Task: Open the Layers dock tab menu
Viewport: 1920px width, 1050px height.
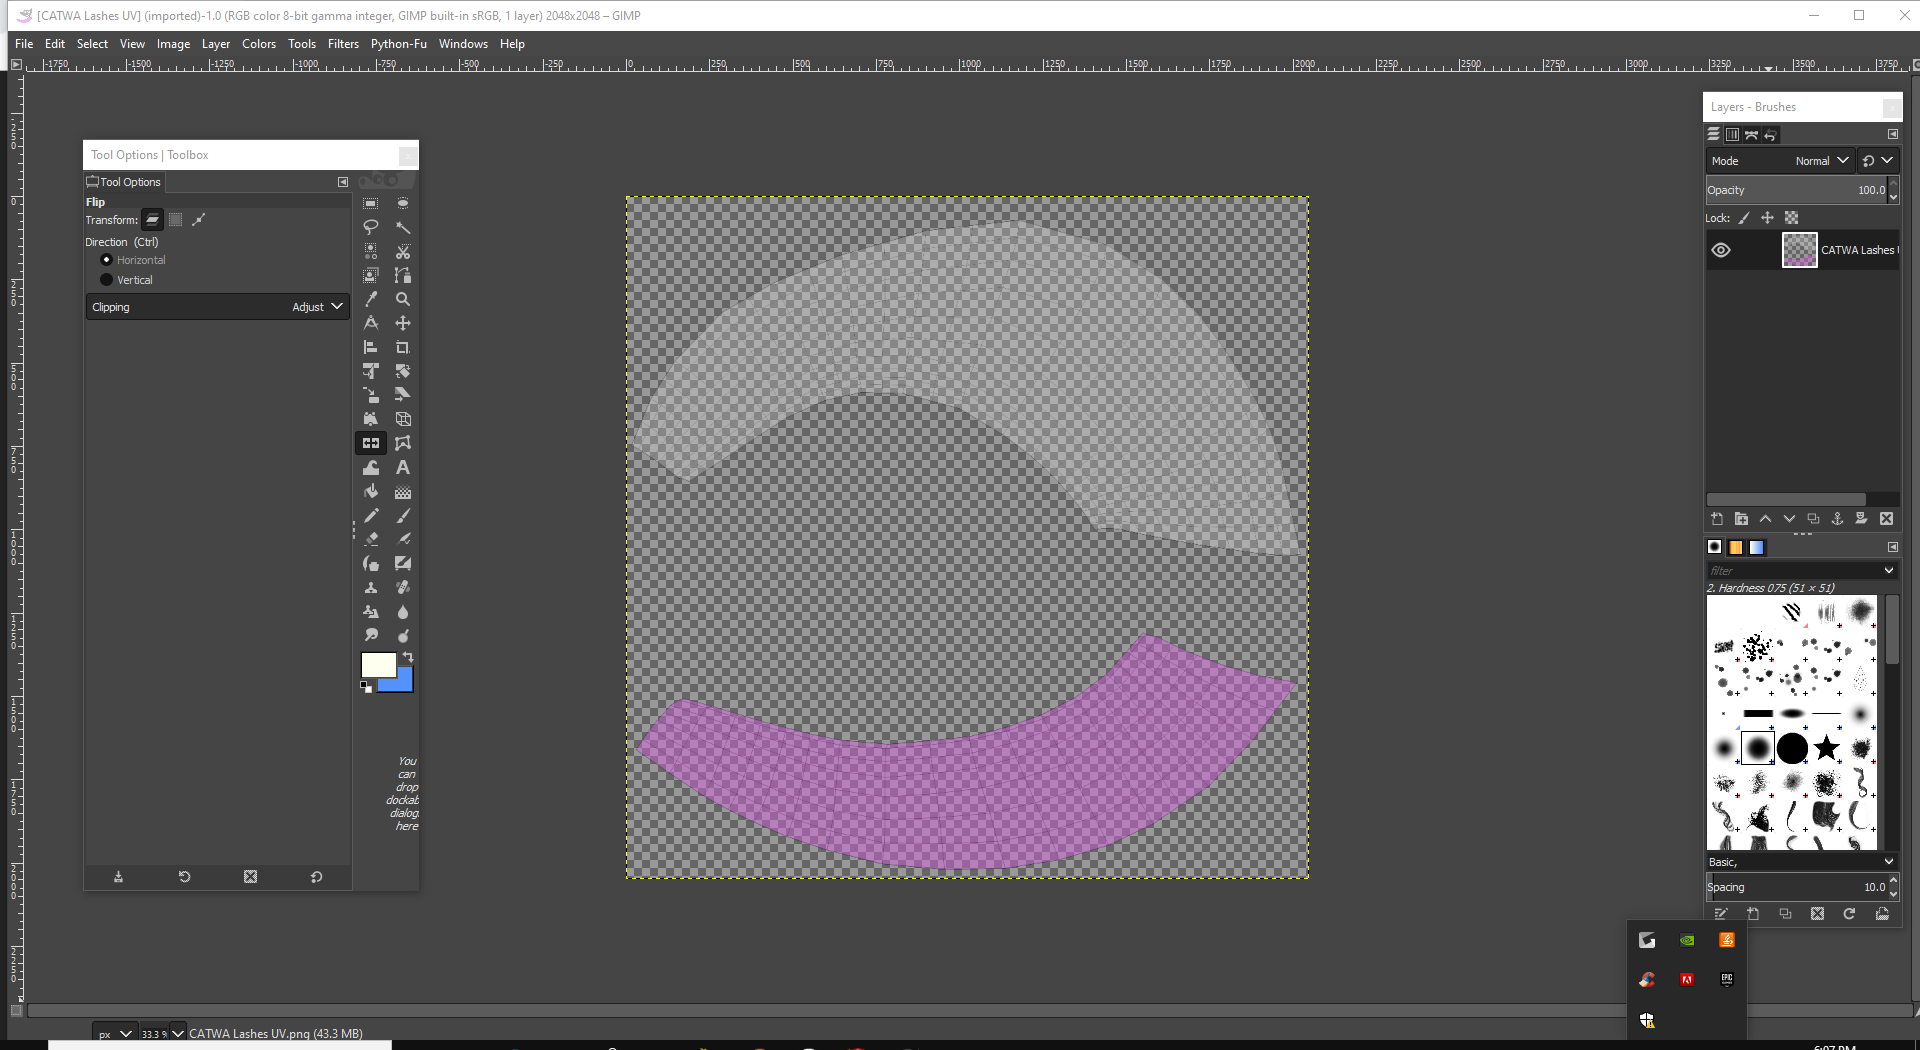Action: 1893,134
